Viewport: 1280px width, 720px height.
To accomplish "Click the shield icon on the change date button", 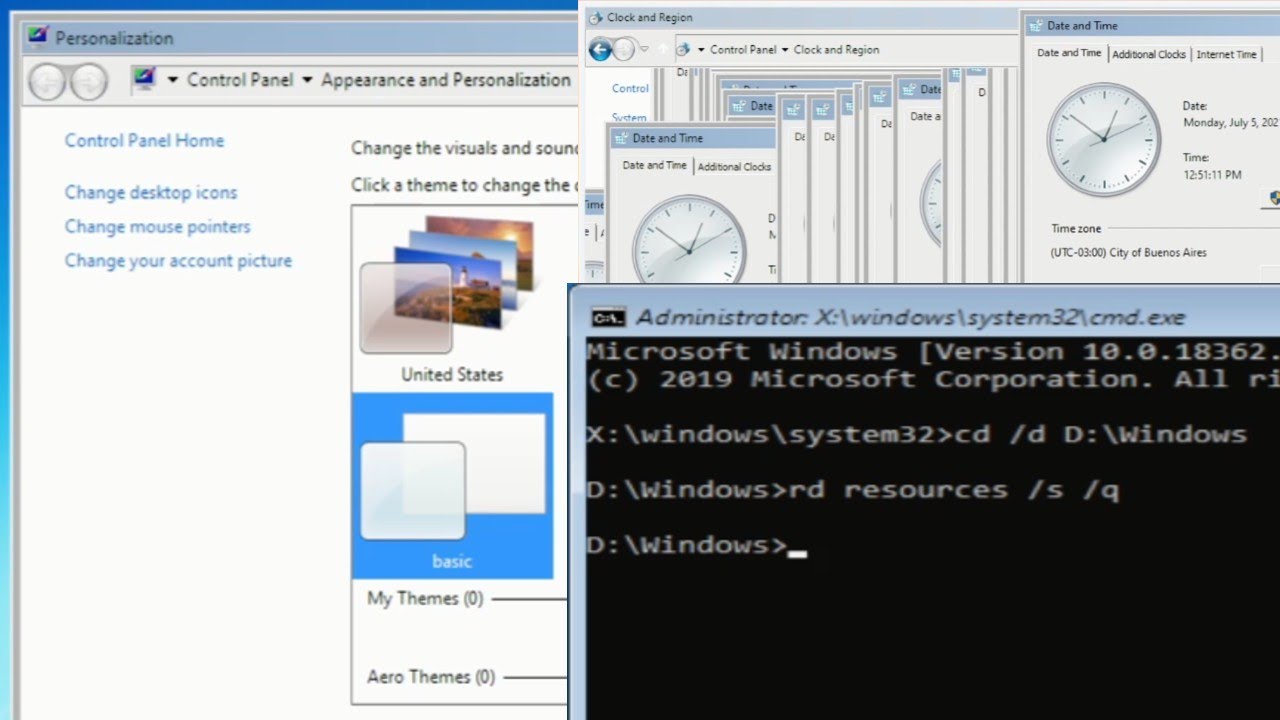I will click(1273, 198).
